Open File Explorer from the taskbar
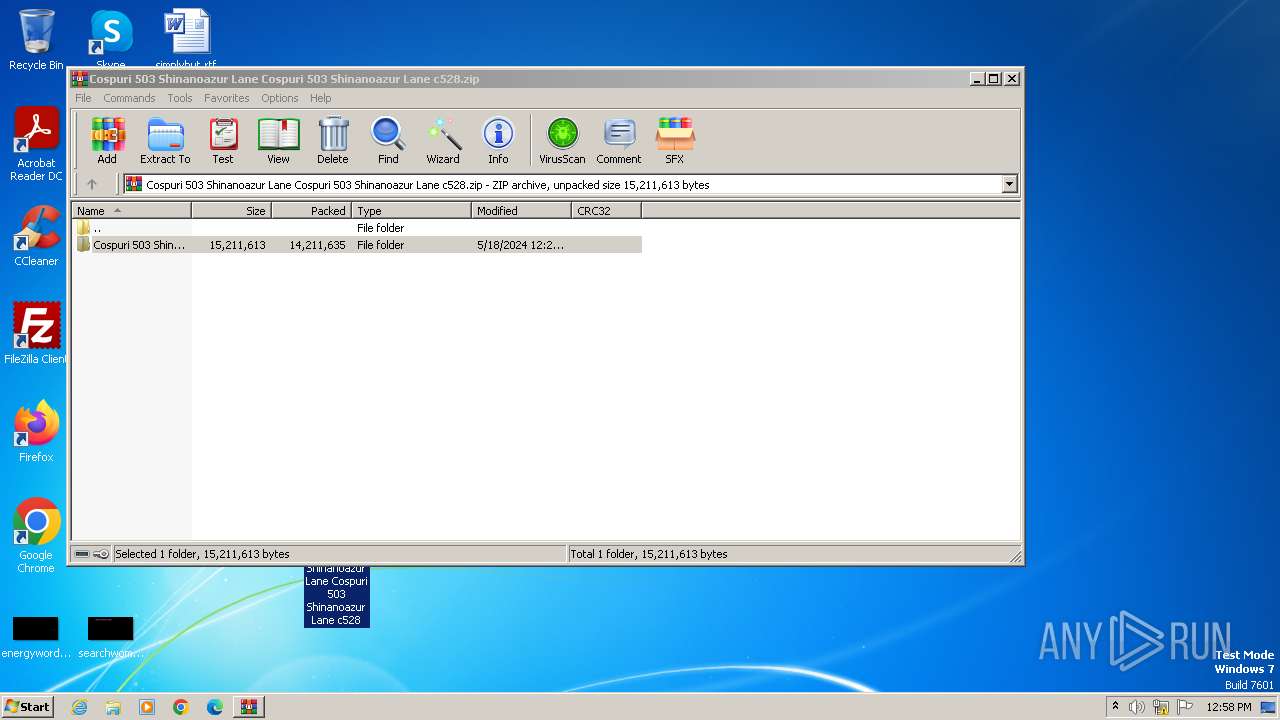The height and width of the screenshot is (720, 1280). (113, 707)
